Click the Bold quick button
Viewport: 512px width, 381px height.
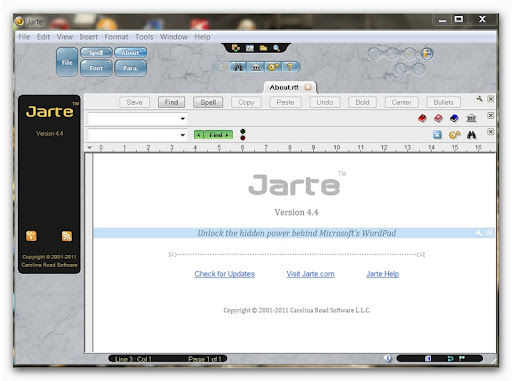pos(362,102)
